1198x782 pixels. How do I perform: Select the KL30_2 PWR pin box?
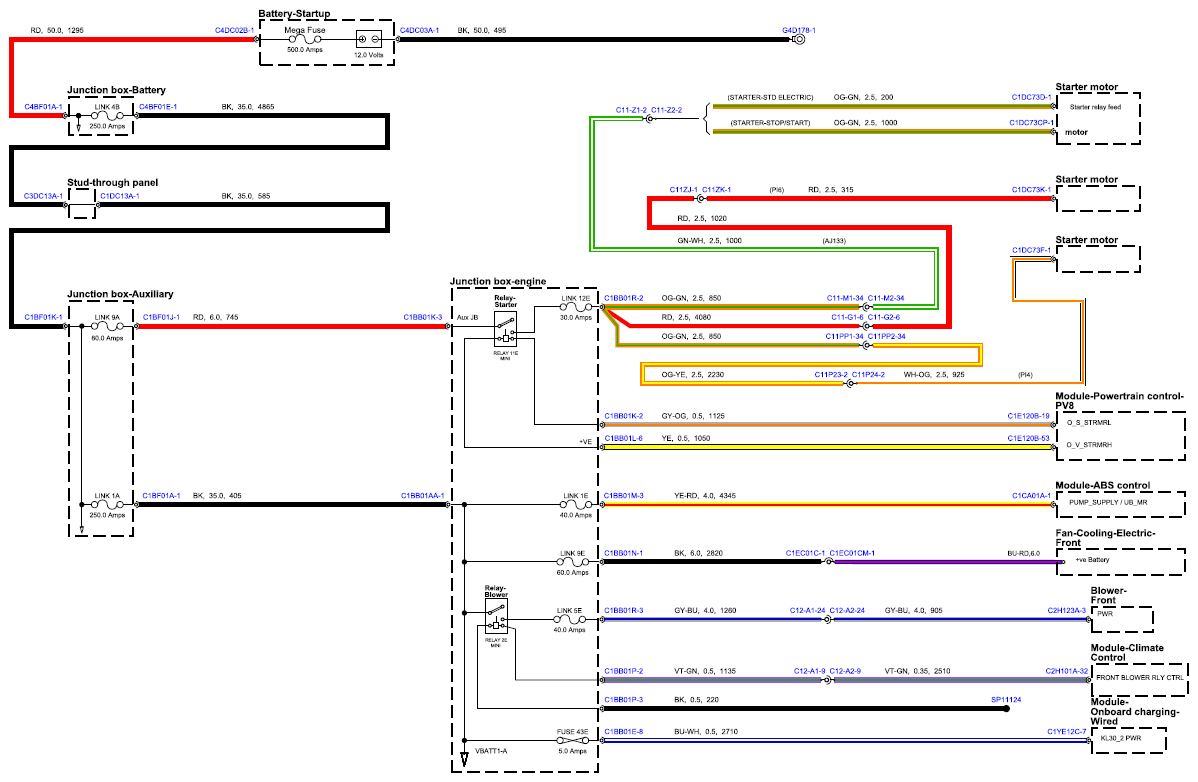click(x=1128, y=740)
